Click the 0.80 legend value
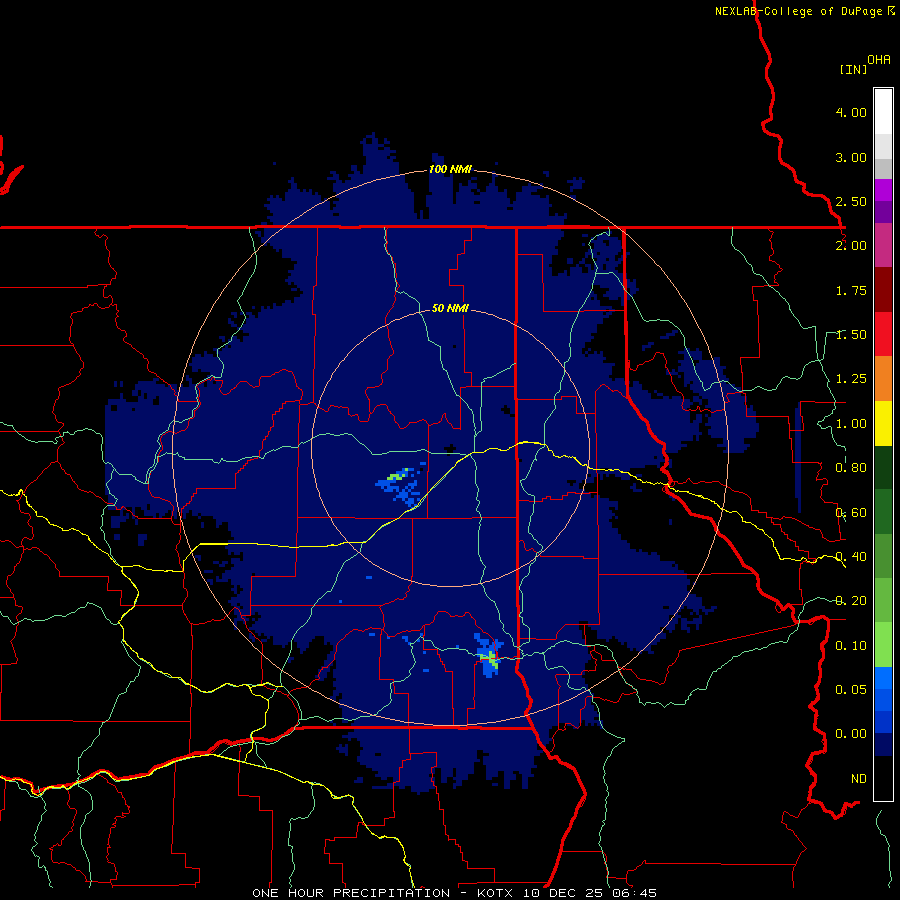The width and height of the screenshot is (900, 900). (851, 468)
